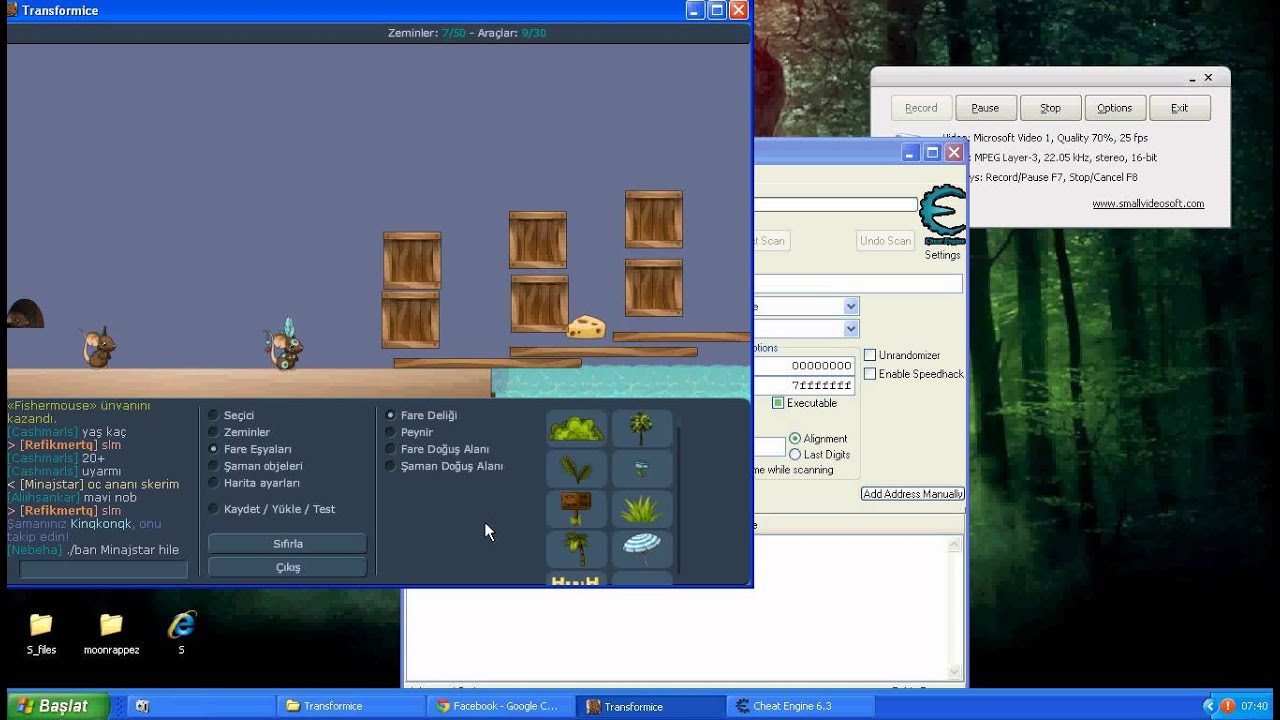Click the greyed Record button
Viewport: 1280px width, 720px height.
pos(921,108)
